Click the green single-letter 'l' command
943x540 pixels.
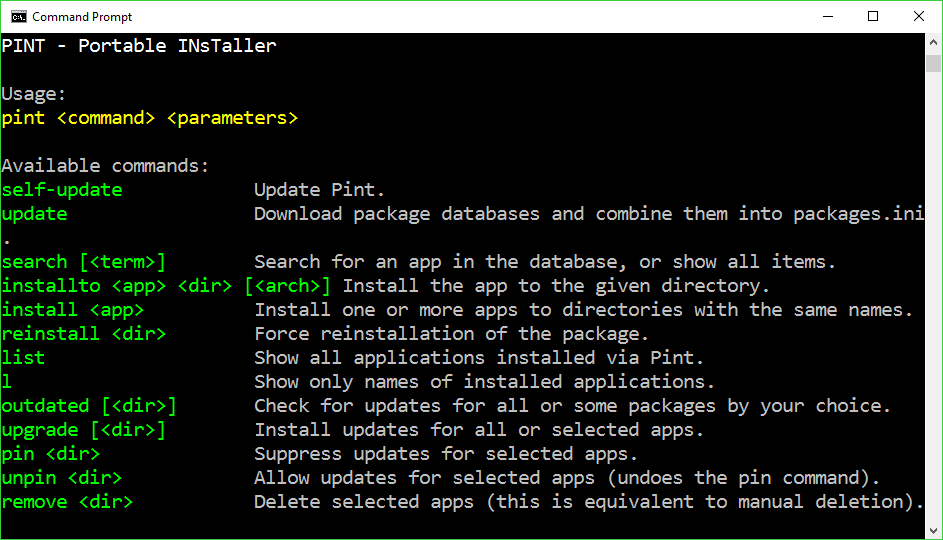(7, 382)
